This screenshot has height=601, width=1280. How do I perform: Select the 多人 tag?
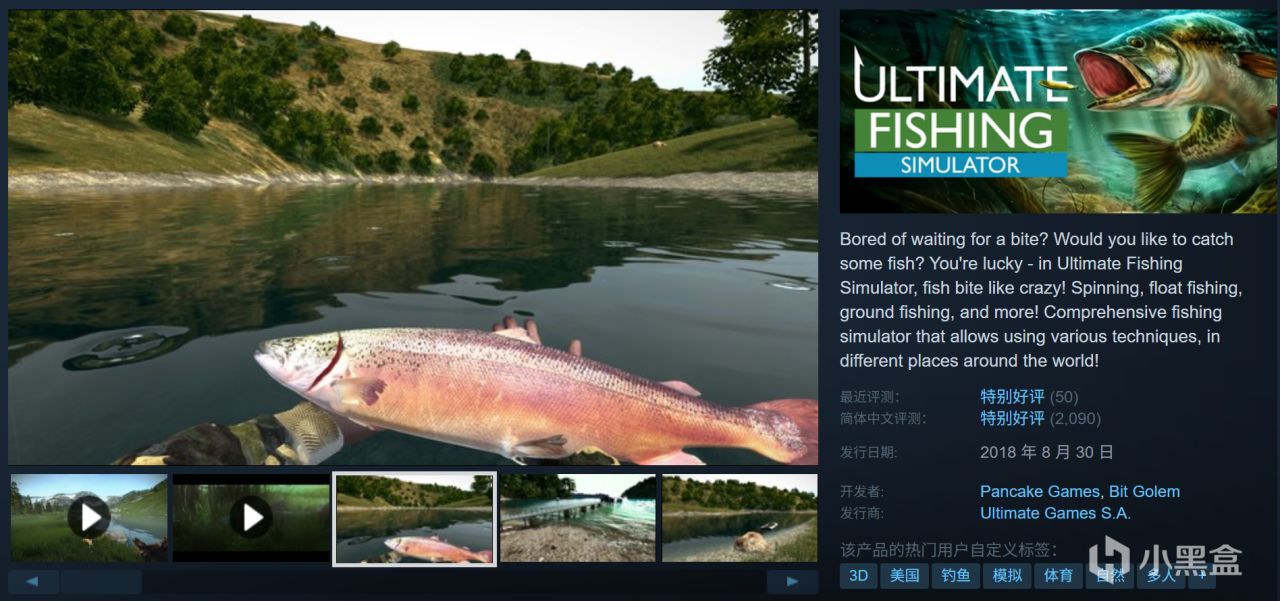pos(1161,575)
